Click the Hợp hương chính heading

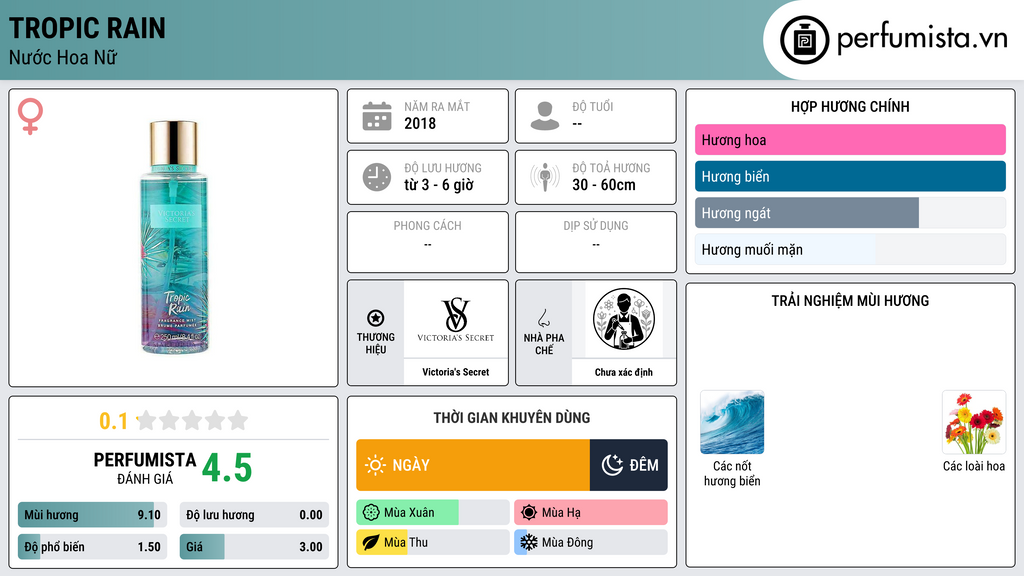(x=850, y=106)
